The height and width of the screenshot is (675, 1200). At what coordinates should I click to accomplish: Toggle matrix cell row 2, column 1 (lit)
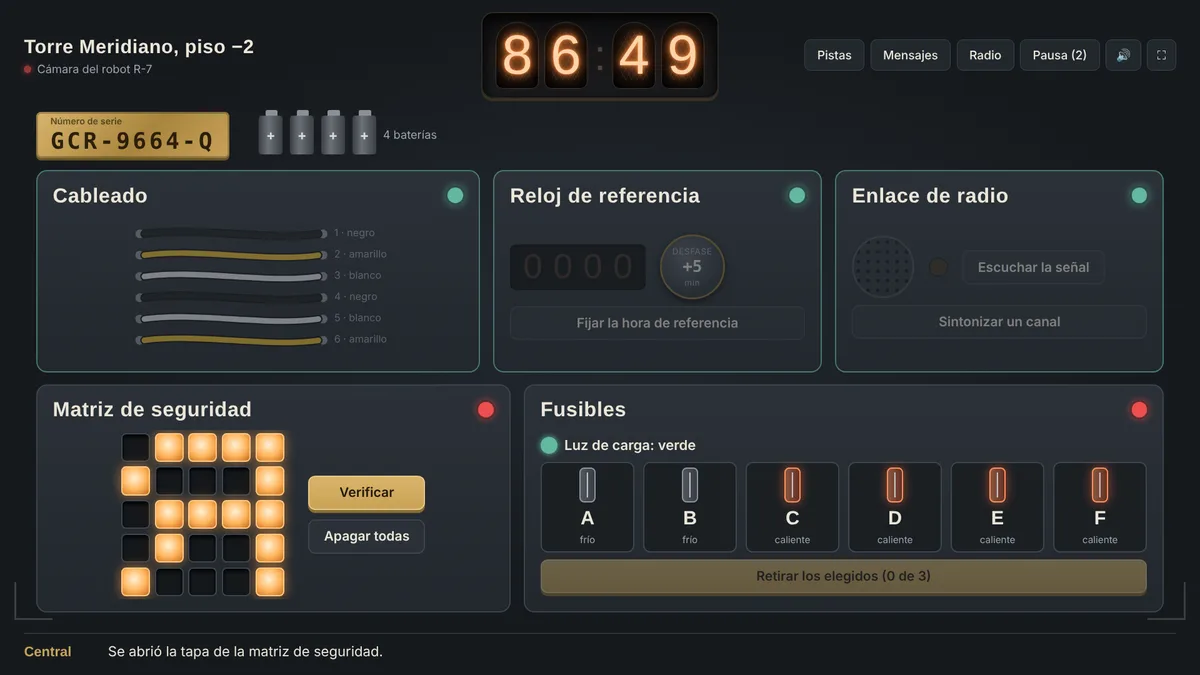136,481
